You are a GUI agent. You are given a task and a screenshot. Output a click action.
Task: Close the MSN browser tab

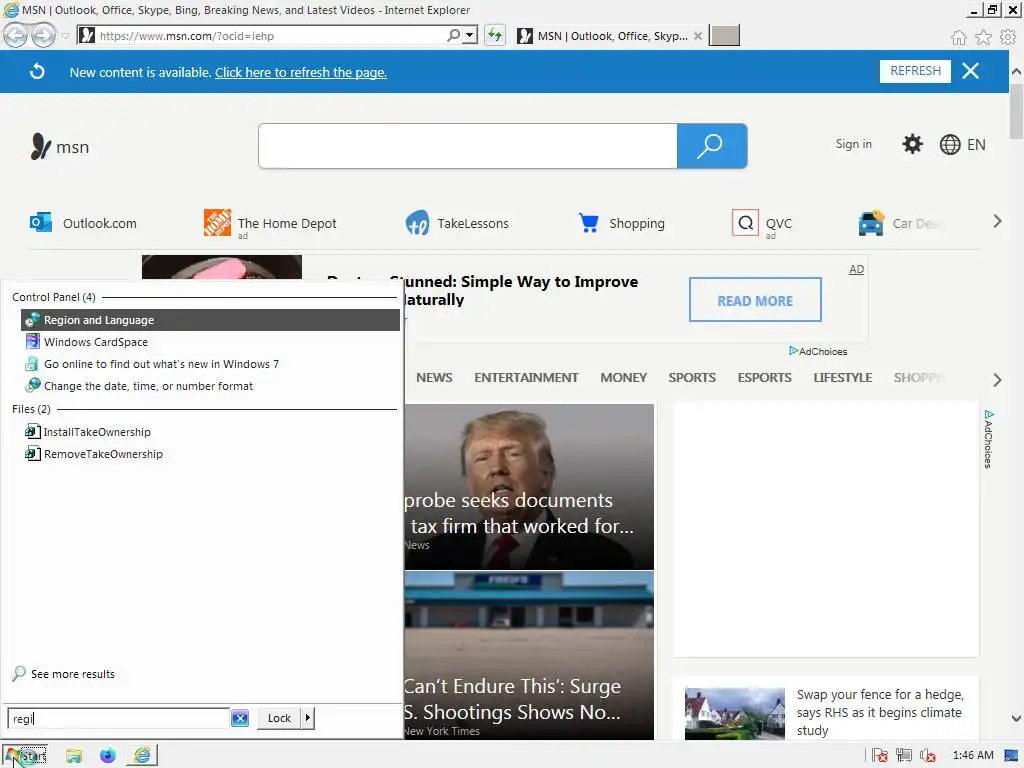697,36
